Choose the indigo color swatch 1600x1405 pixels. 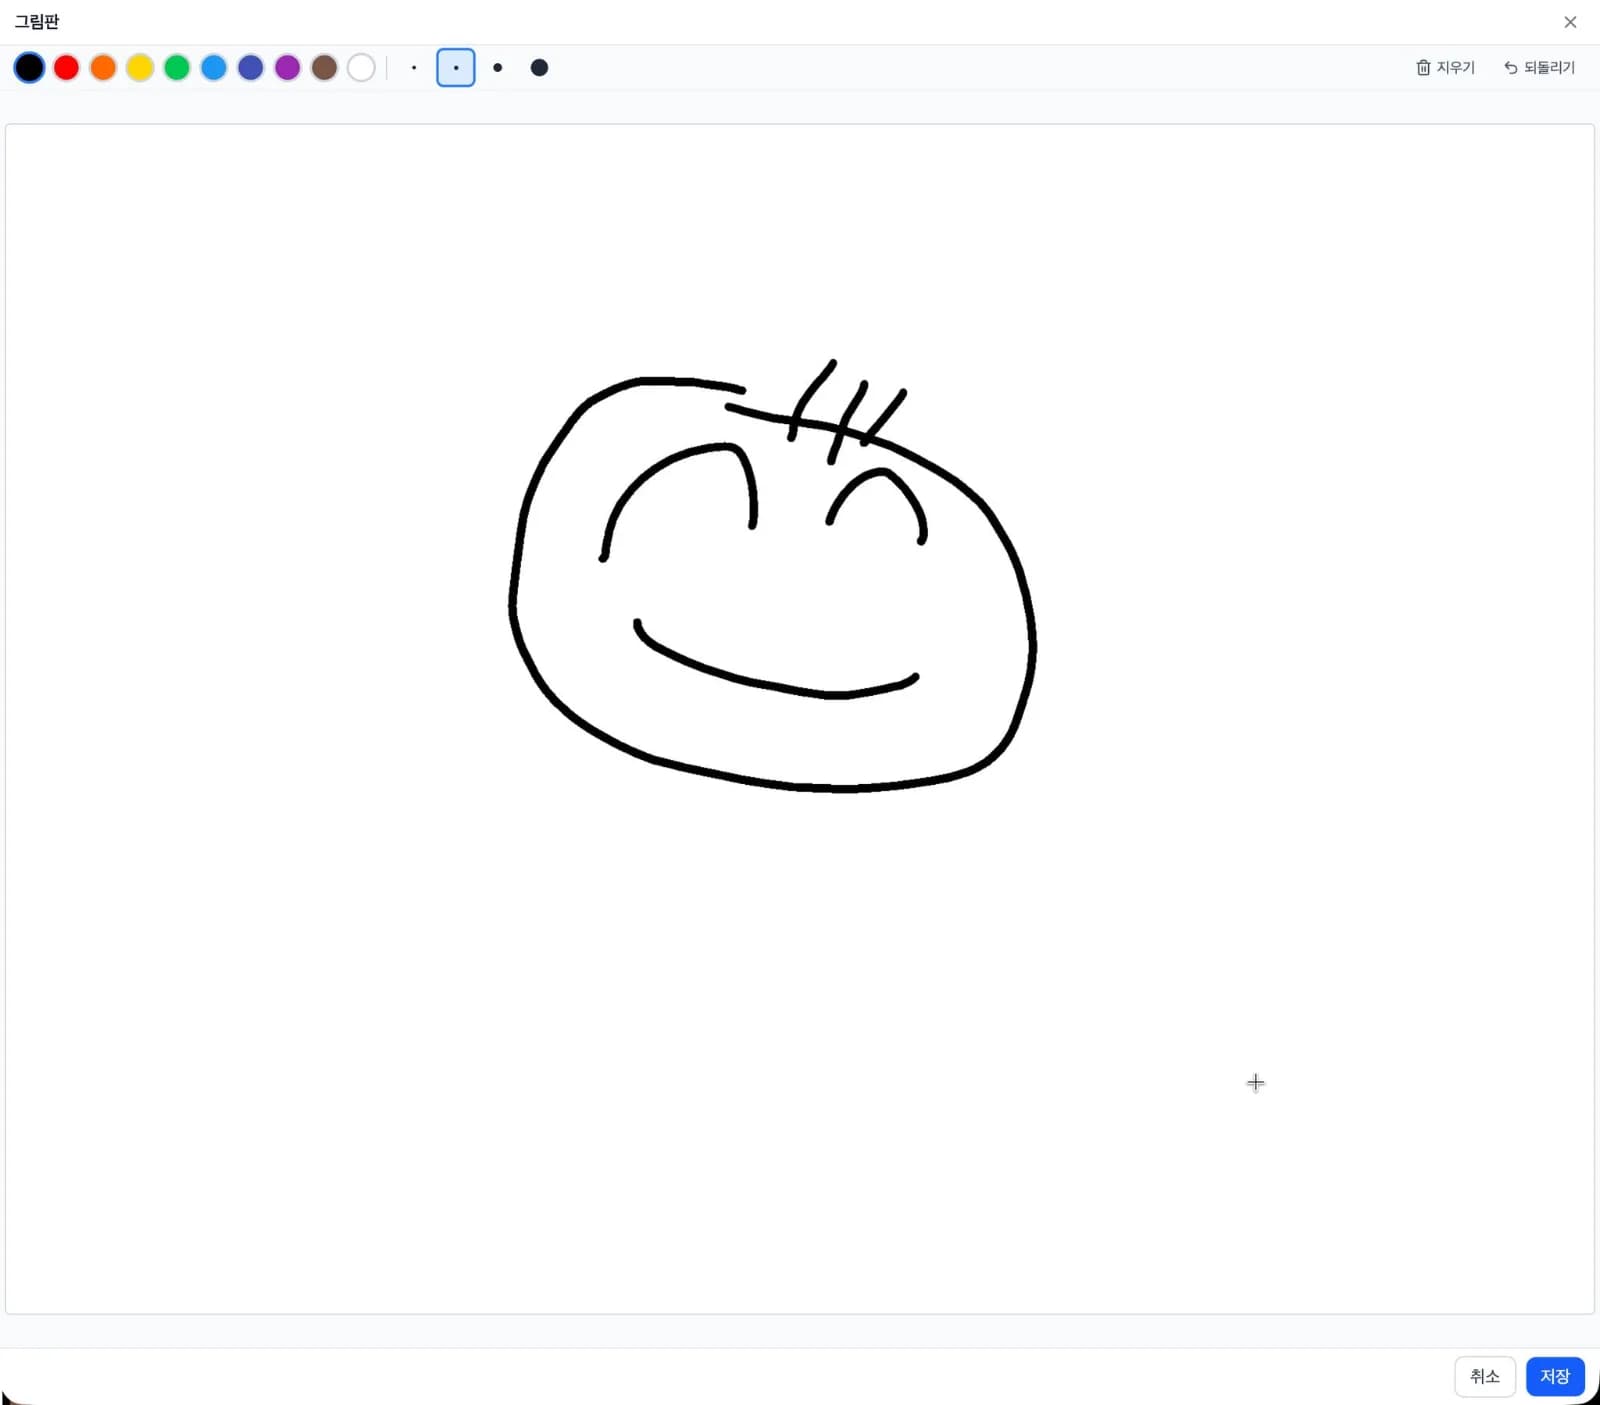[x=251, y=68]
